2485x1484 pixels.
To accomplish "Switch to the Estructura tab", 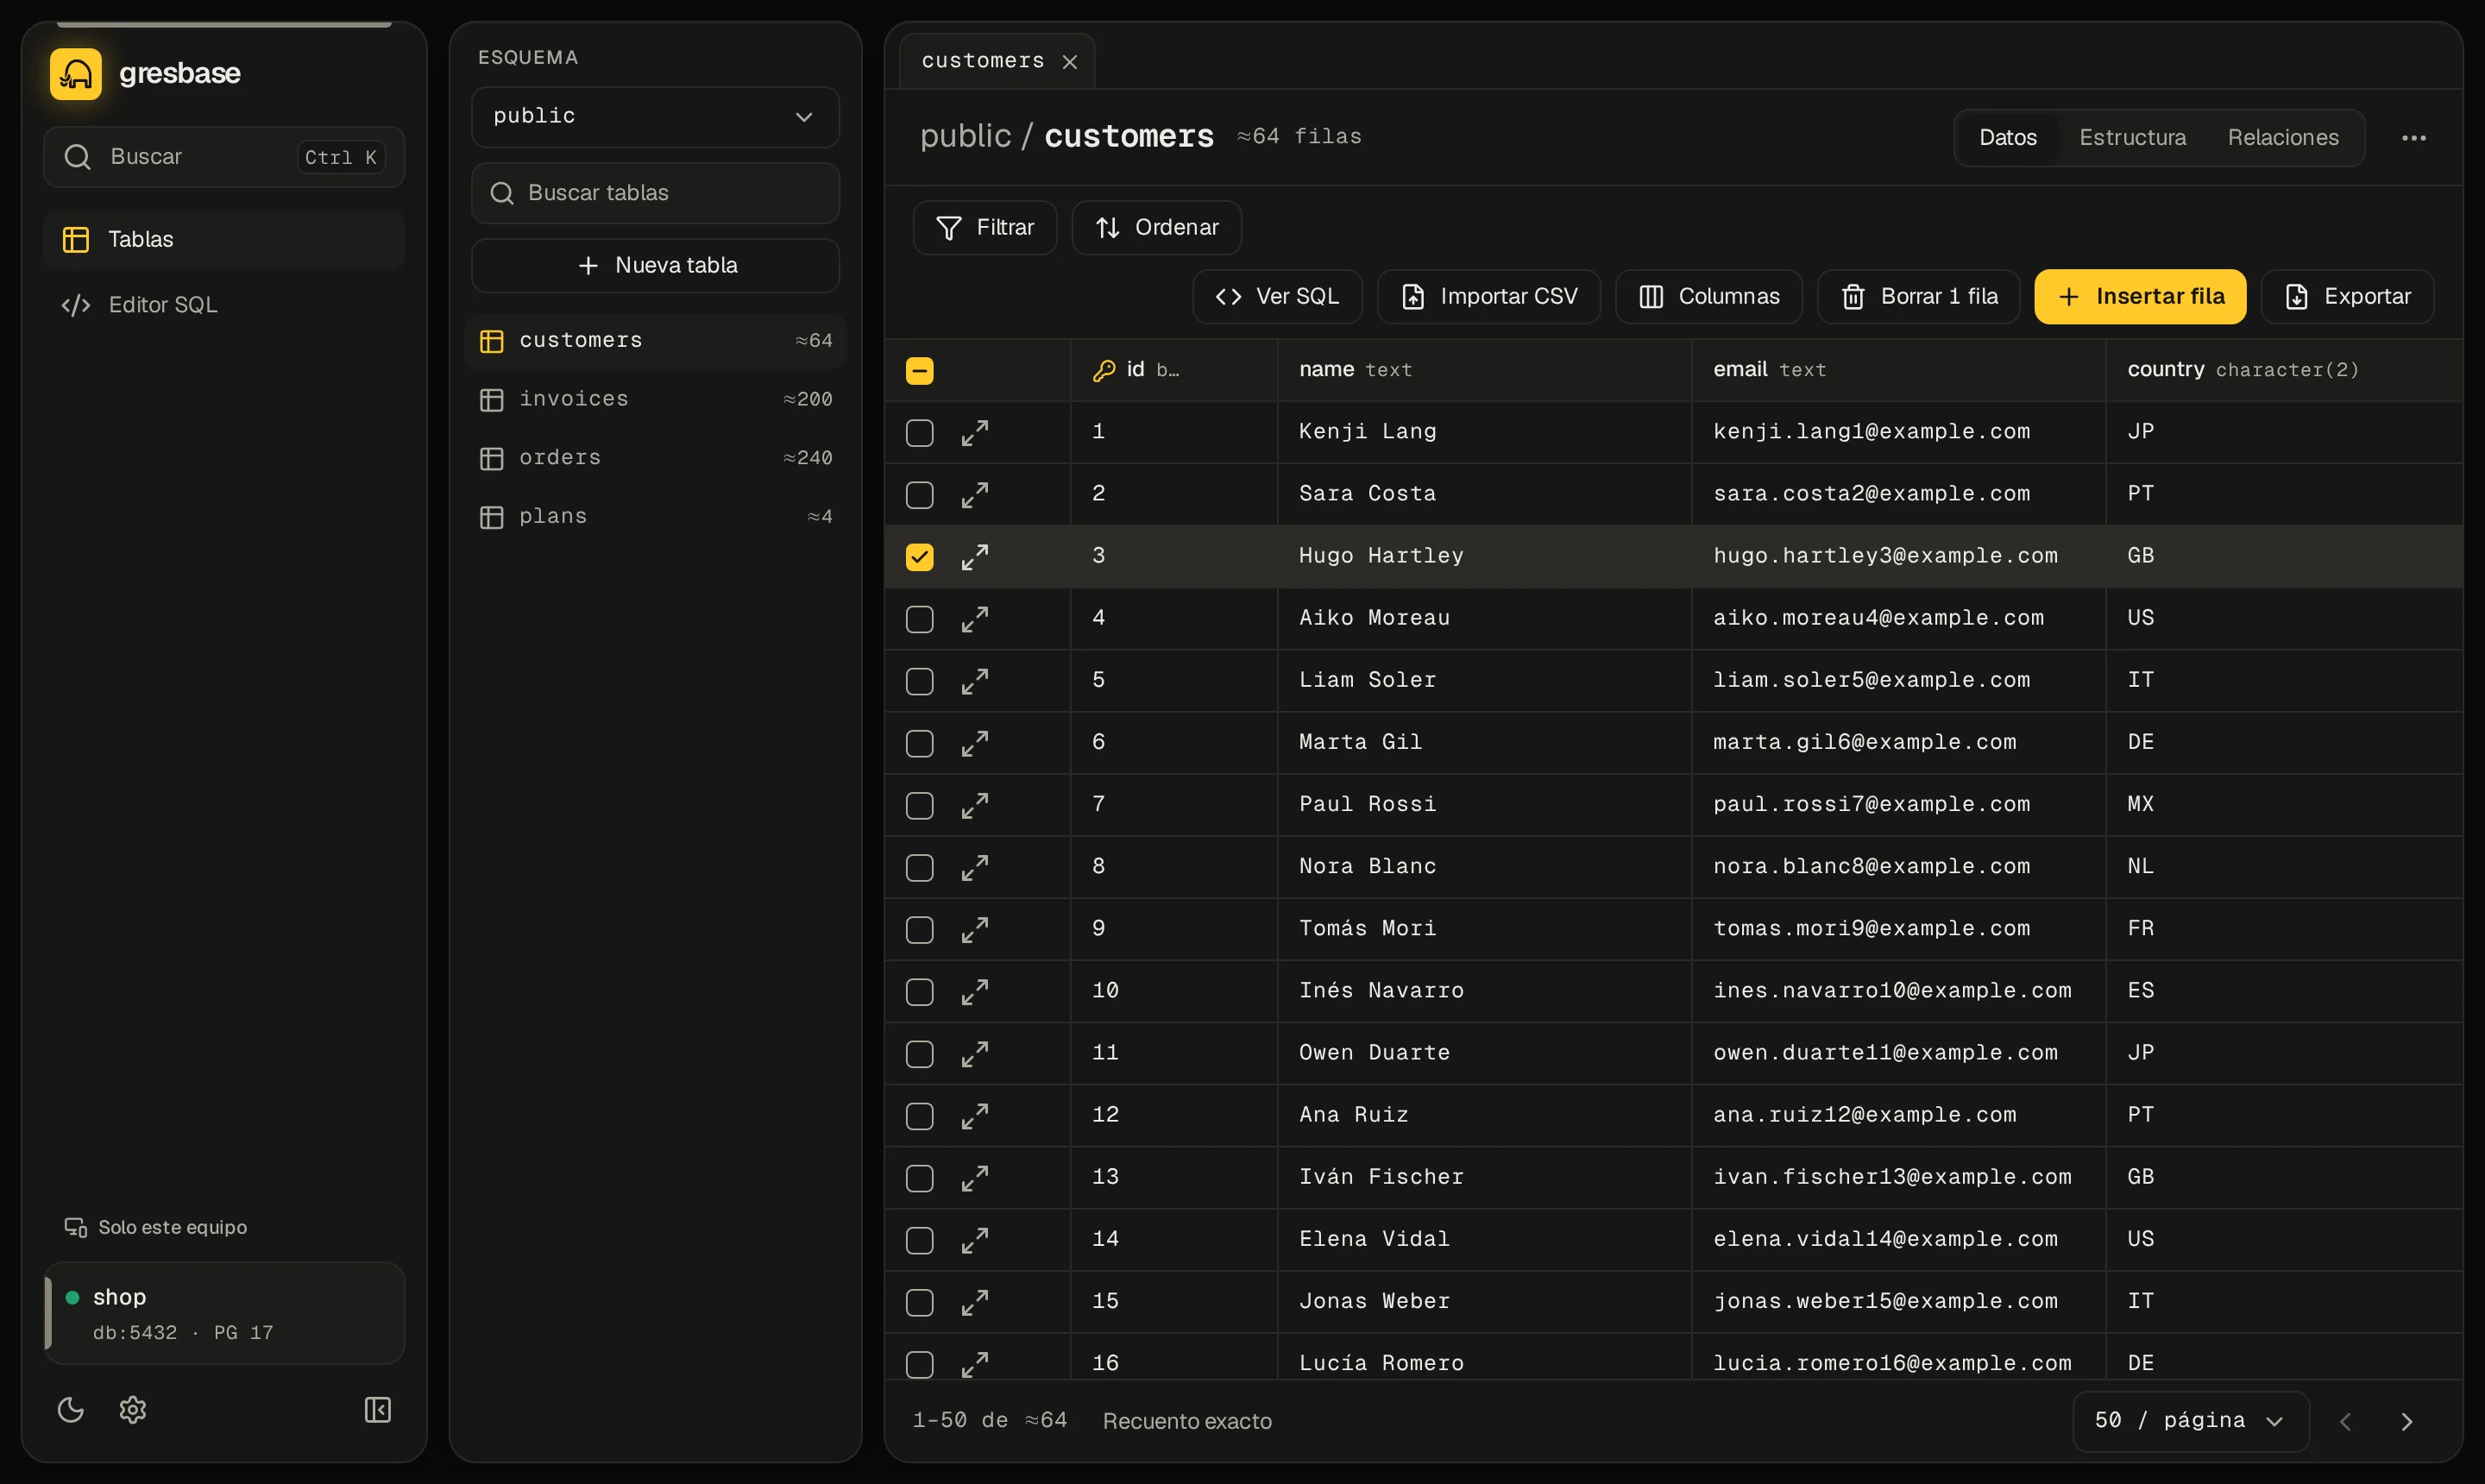I will 2132,138.
